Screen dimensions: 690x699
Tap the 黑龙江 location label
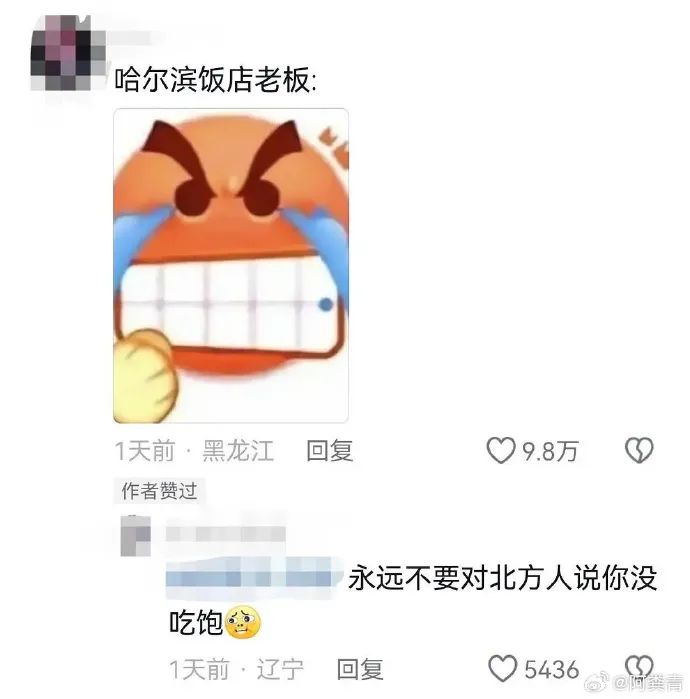[238, 450]
